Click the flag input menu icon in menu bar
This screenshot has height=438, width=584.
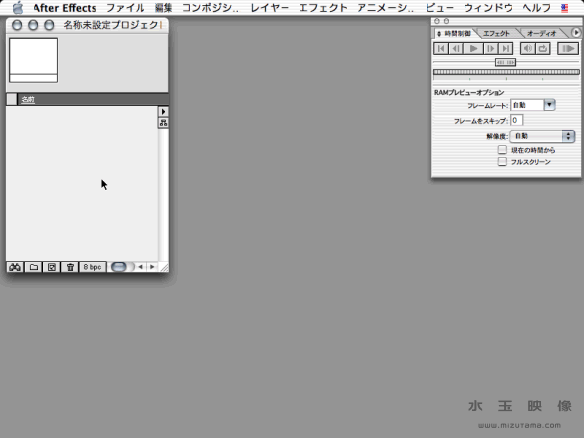point(565,8)
